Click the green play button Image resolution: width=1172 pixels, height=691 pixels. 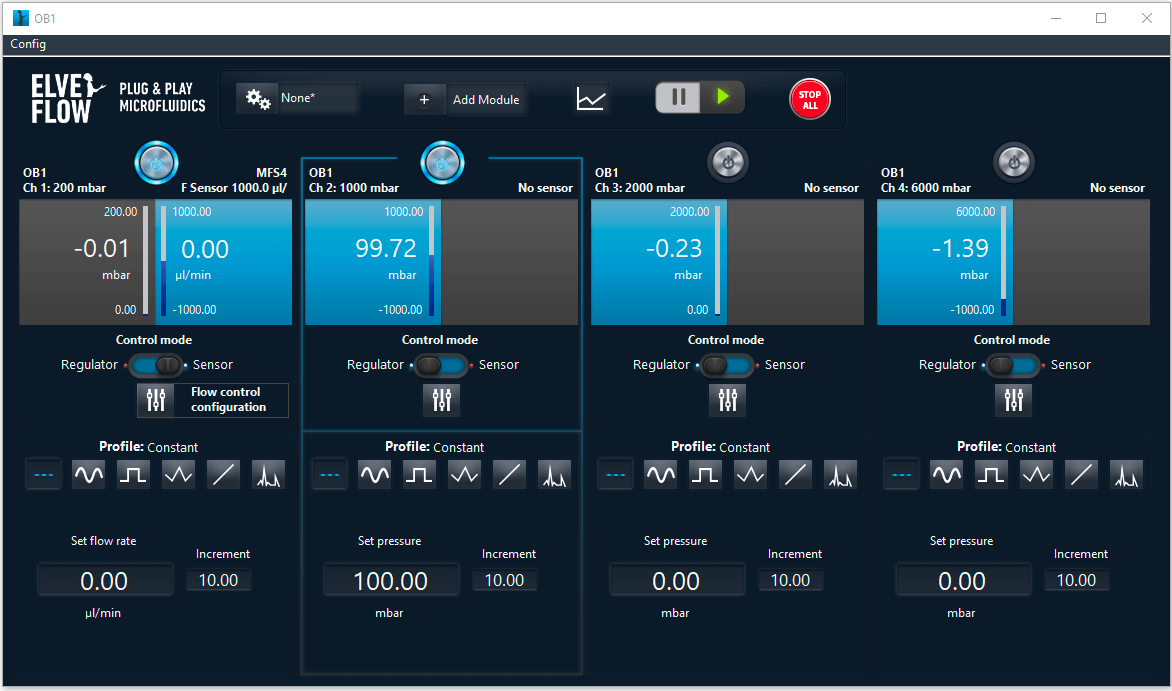(723, 97)
